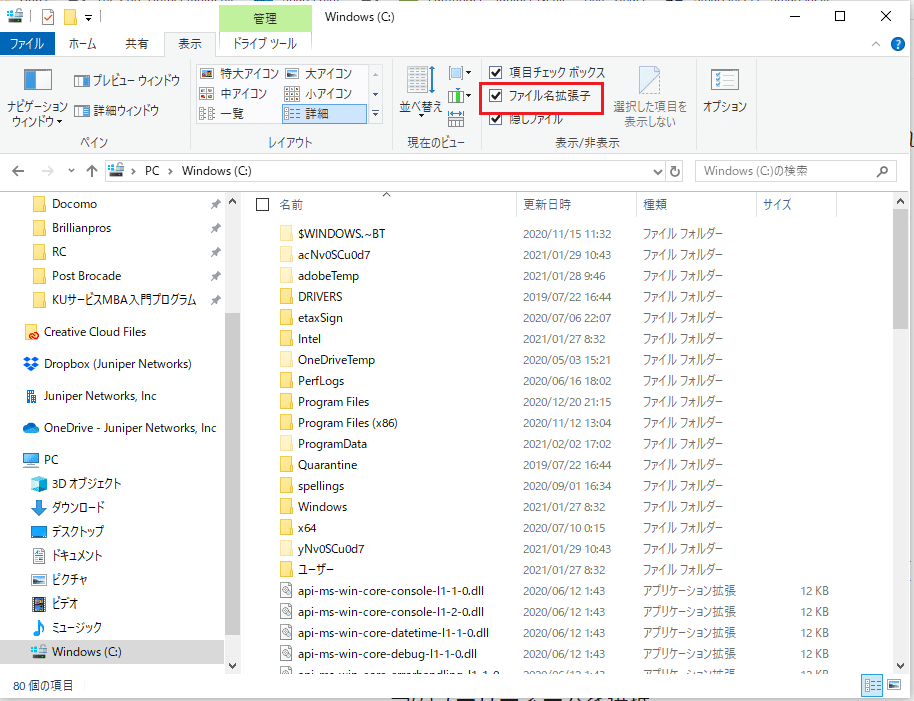
Task: Open the View (表示) tab
Action: (x=189, y=44)
